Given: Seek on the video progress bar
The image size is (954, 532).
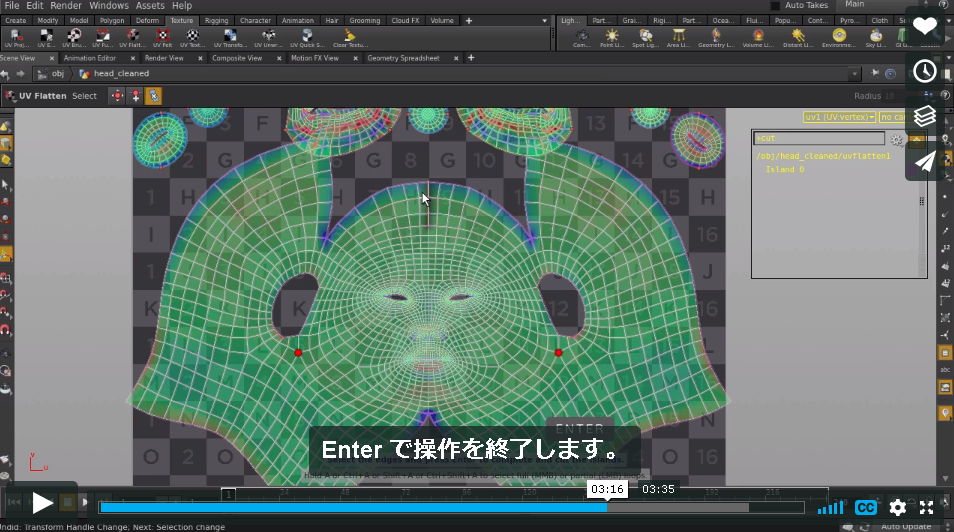Looking at the screenshot, I should pyautogui.click(x=451, y=507).
